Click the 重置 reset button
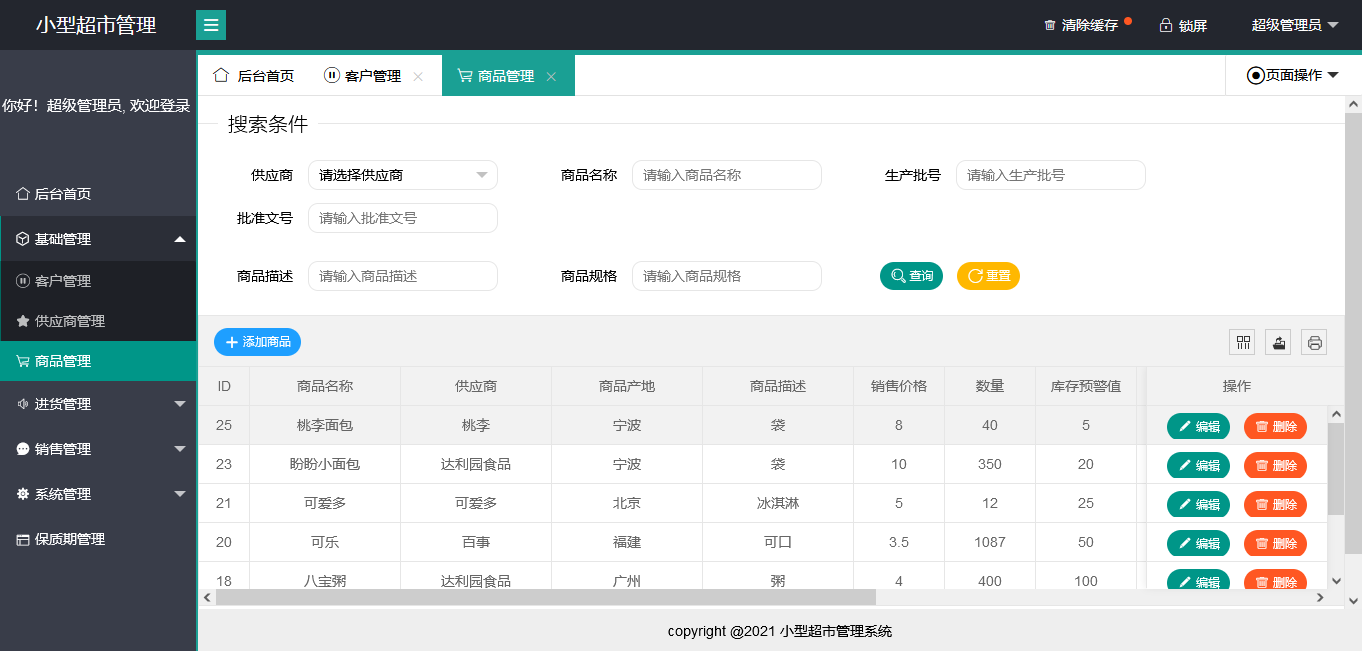Screen dimensions: 1362x651 point(988,276)
